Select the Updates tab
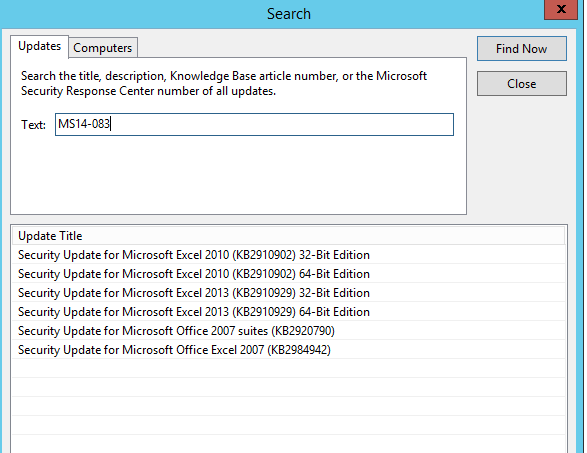Image resolution: width=587 pixels, height=453 pixels. [x=39, y=46]
